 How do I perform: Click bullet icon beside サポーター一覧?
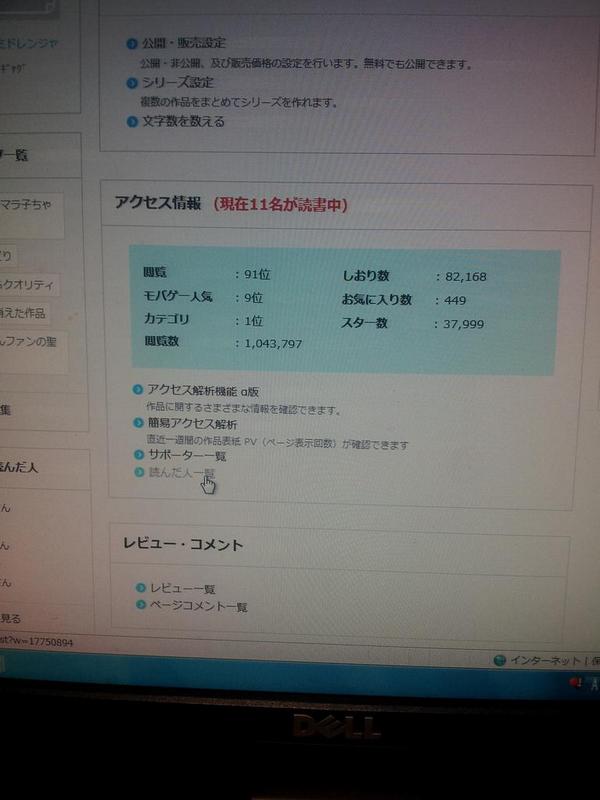139,454
